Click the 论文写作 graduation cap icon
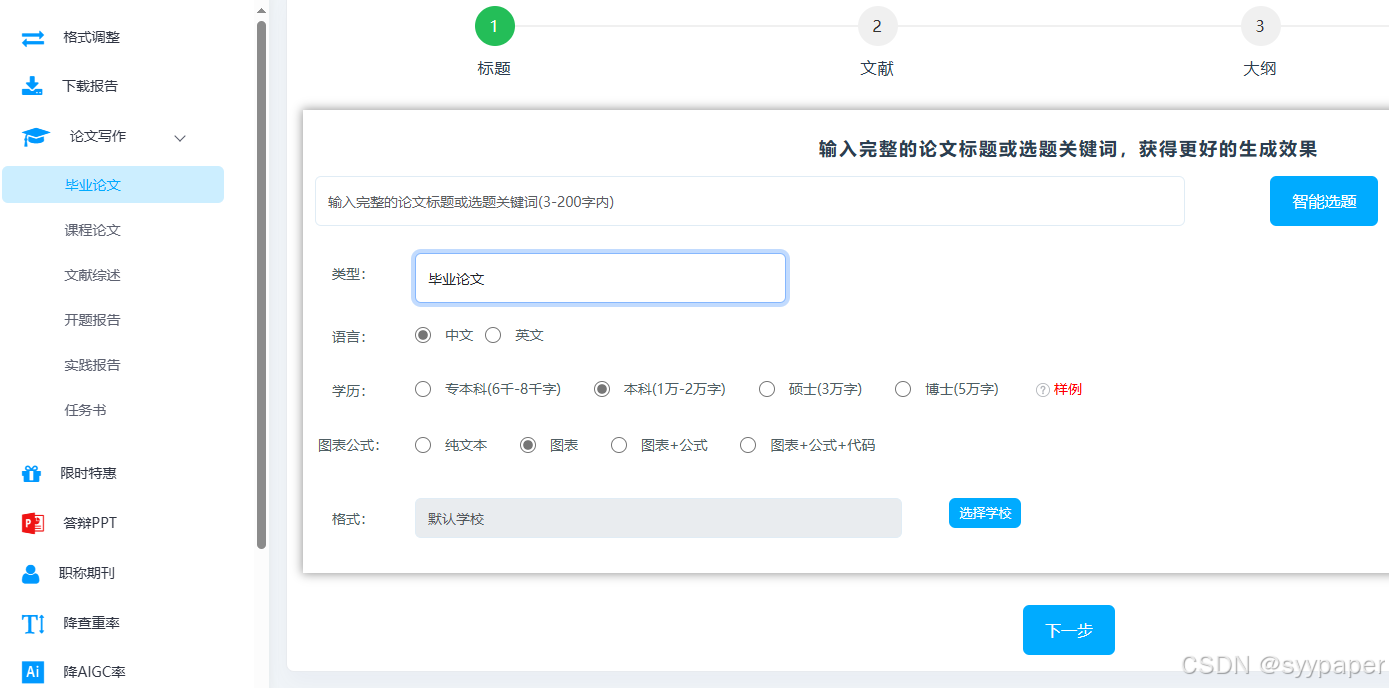 [x=36, y=137]
